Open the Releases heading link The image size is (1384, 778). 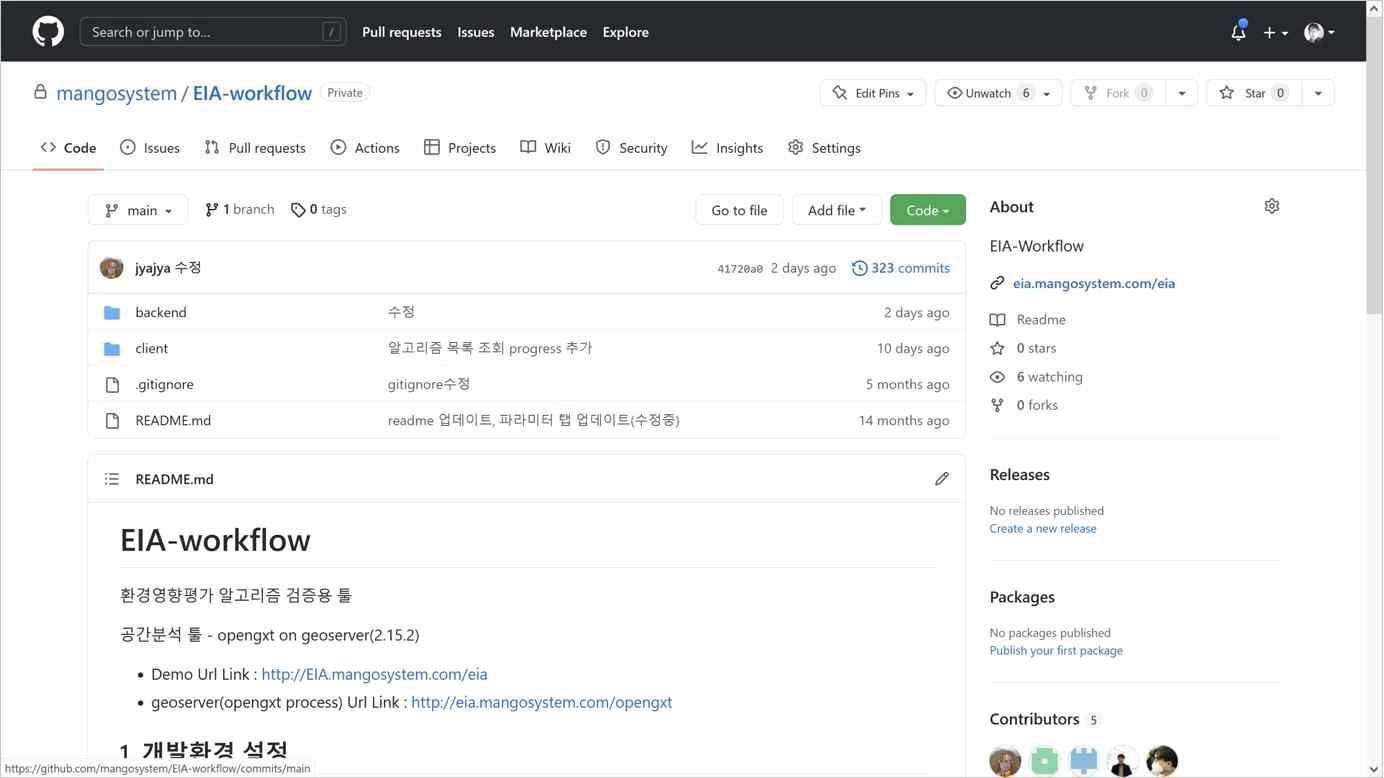pos(1019,475)
